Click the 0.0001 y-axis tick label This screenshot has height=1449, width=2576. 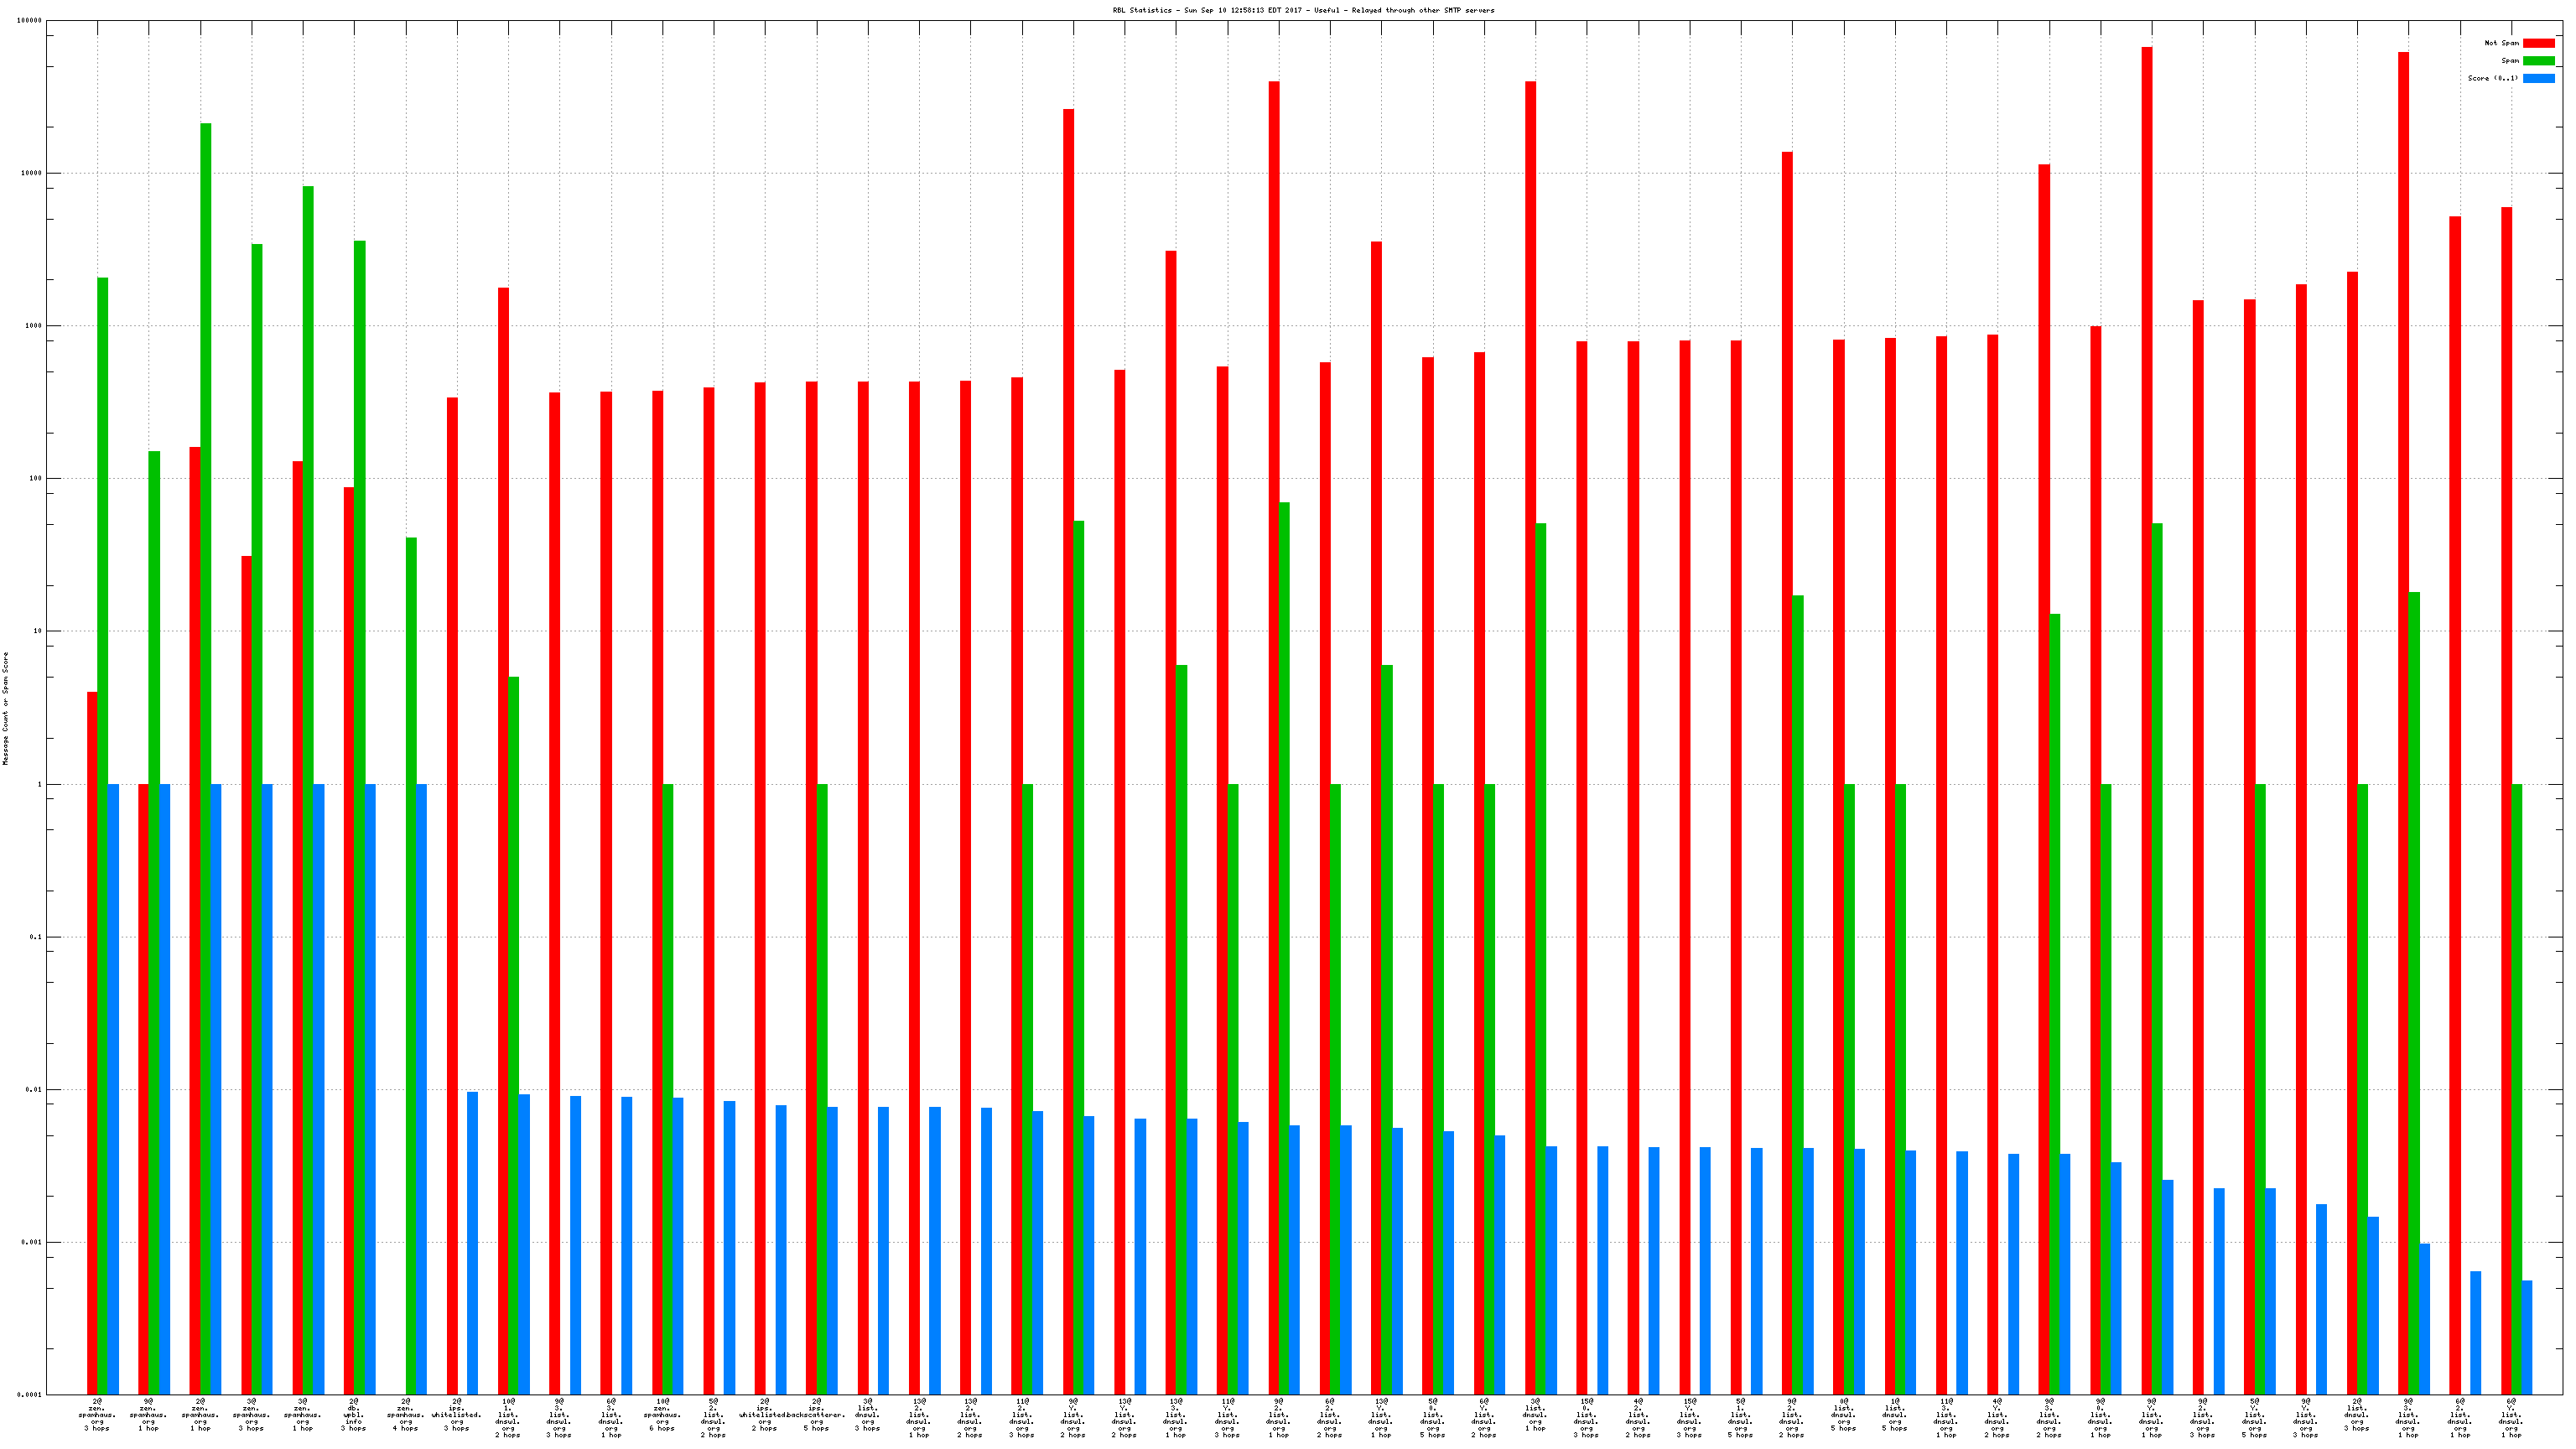point(30,1395)
